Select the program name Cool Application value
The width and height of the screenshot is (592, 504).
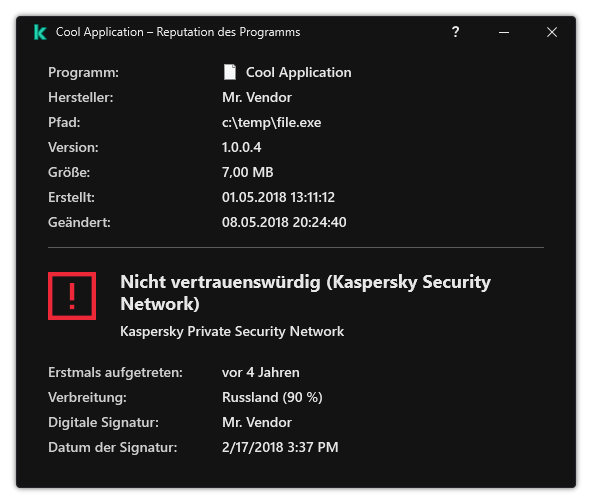click(x=298, y=72)
